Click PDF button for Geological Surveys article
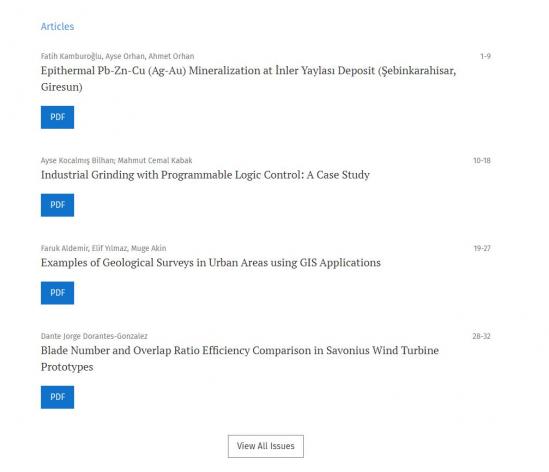Viewport: 549px width, 472px height. click(57, 293)
